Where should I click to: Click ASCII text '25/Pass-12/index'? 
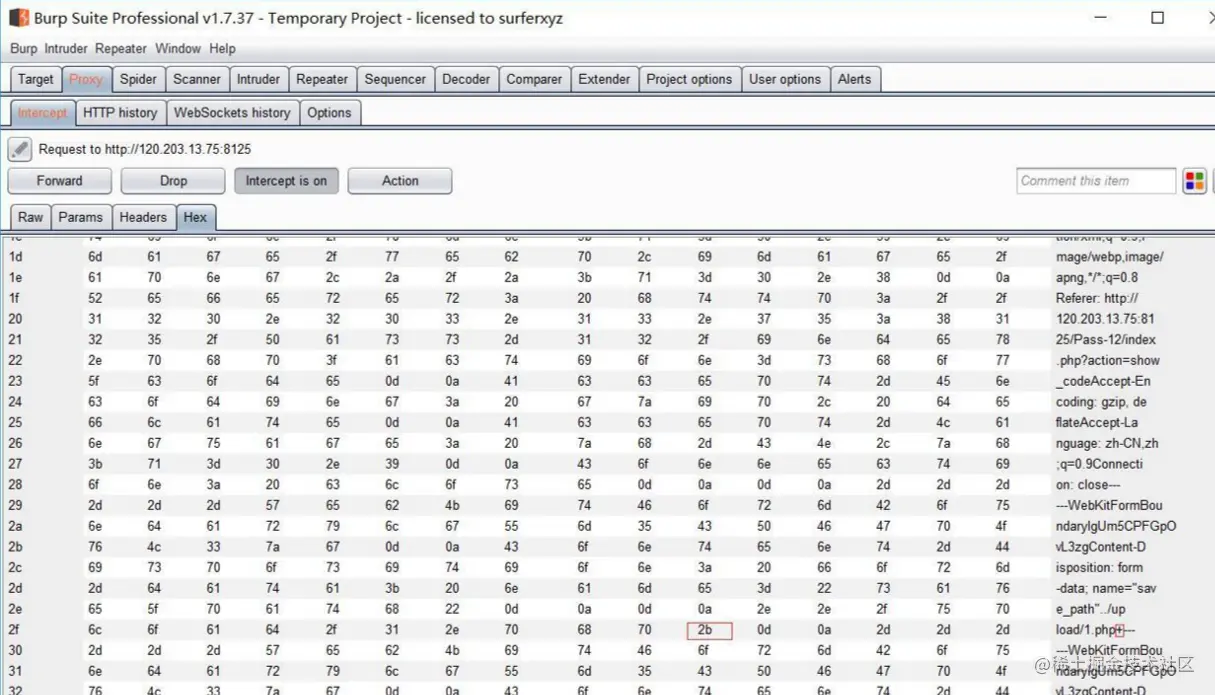(x=1105, y=339)
